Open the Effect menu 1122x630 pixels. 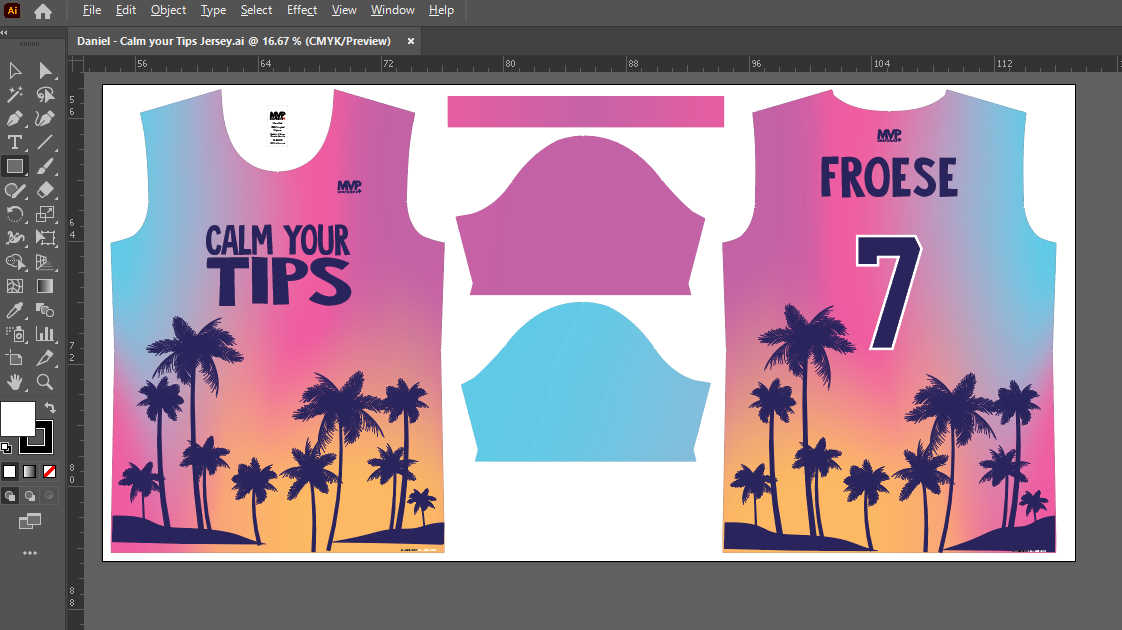tap(302, 10)
